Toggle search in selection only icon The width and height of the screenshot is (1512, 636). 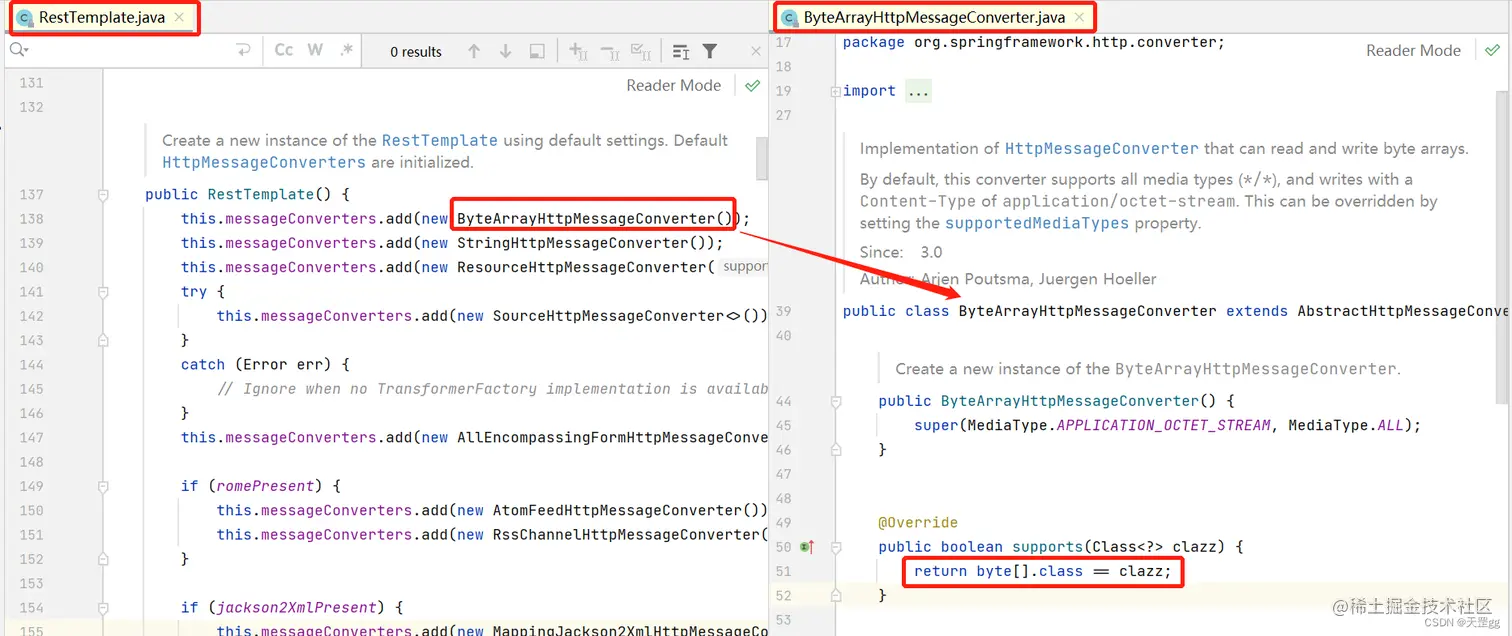(537, 51)
